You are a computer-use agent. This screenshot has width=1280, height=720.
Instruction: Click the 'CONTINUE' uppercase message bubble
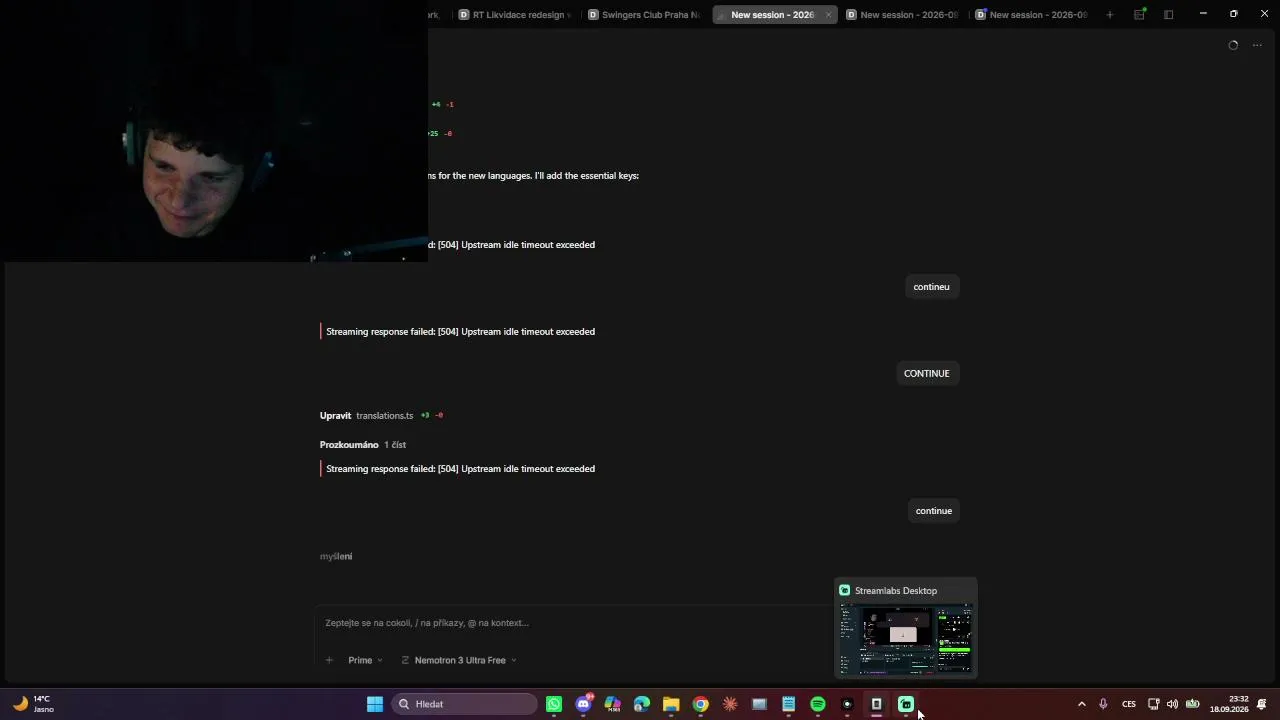(927, 374)
